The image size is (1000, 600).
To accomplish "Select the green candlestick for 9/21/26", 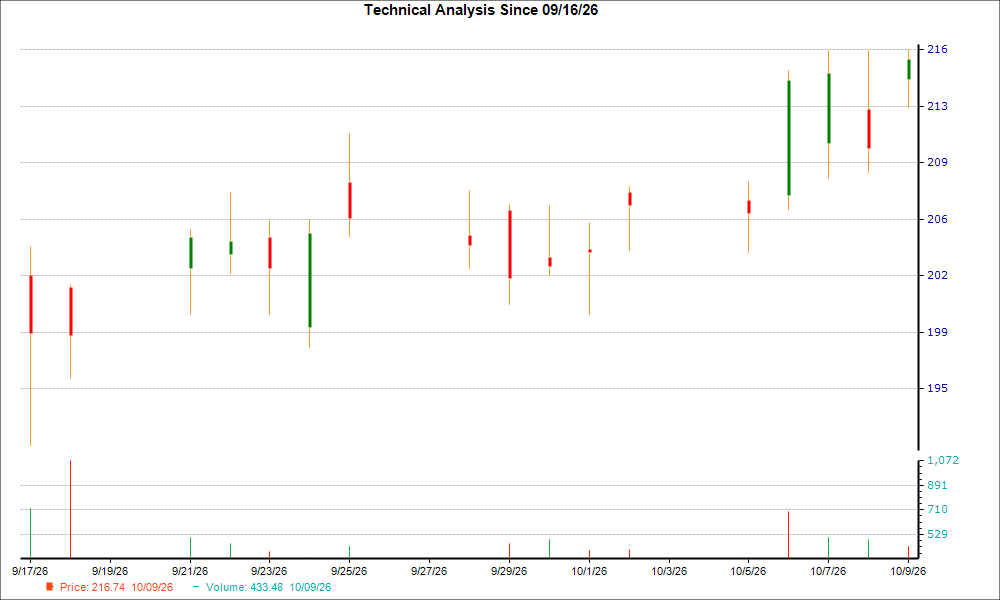I will click(191, 253).
